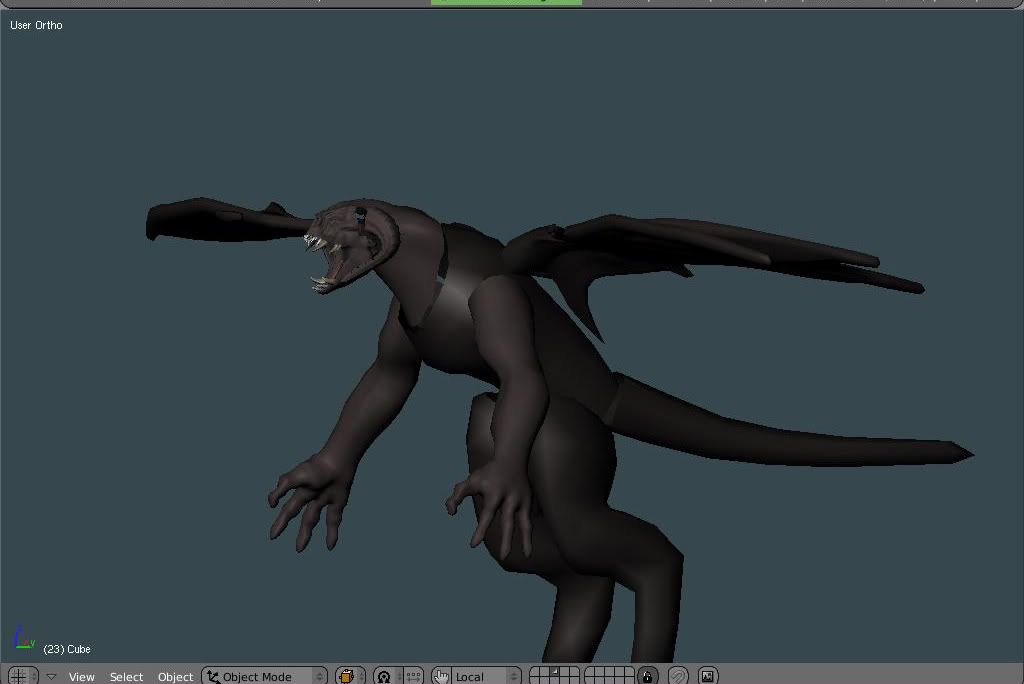
Task: Open the Object menu in header
Action: point(175,677)
